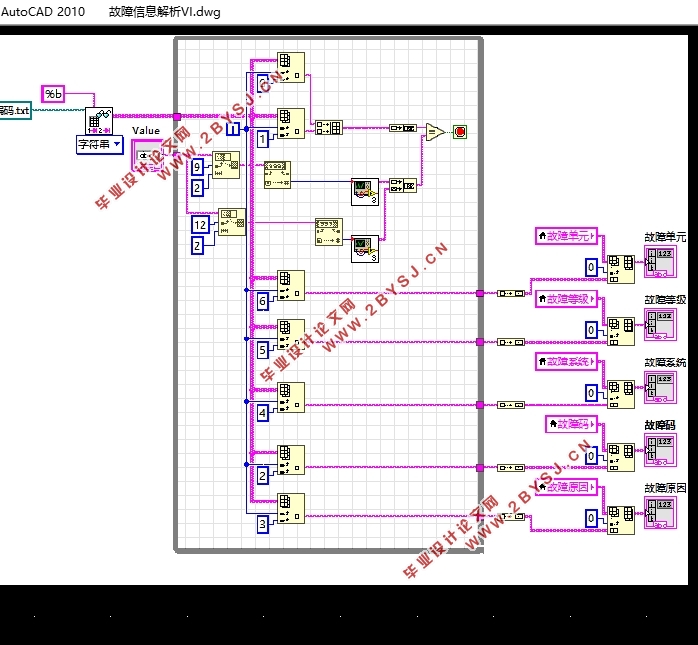Click the String Subset node fed by constant 12
This screenshot has width=698, height=645.
point(231,222)
